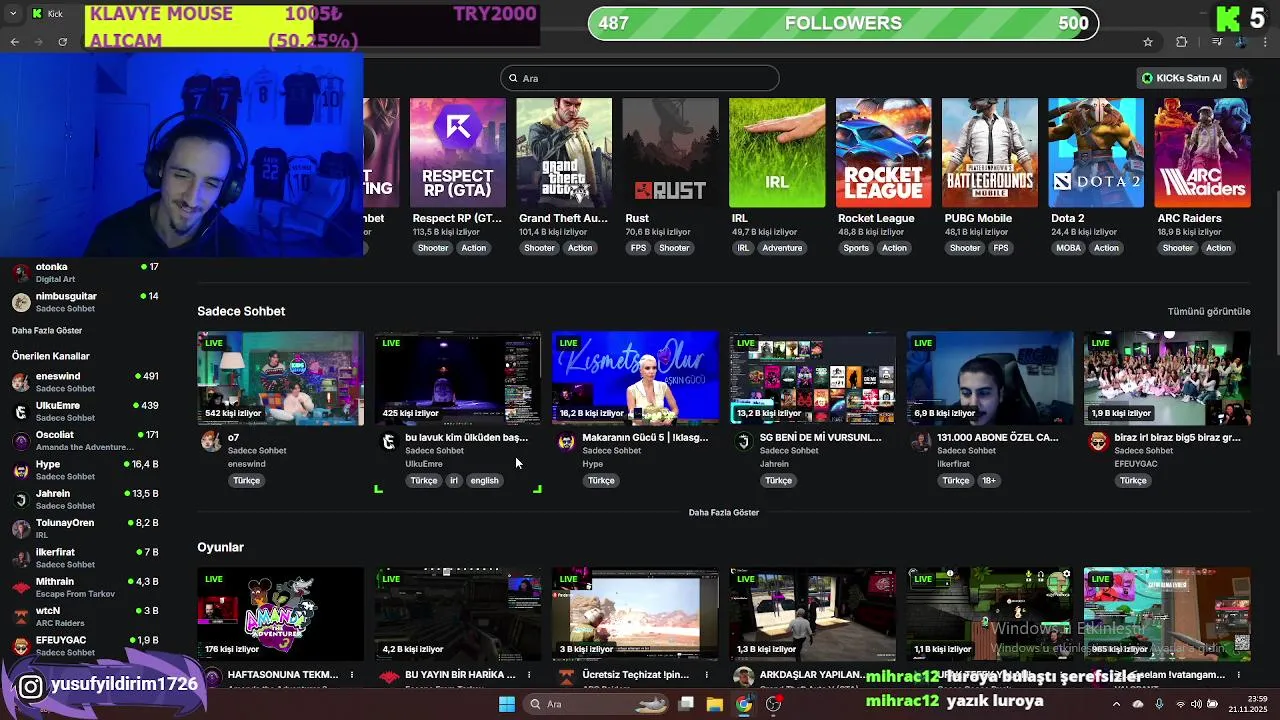Open 131.000 ABONE ÖZEL stream thumbnail
Screen dimensions: 1280x720
pos(990,378)
